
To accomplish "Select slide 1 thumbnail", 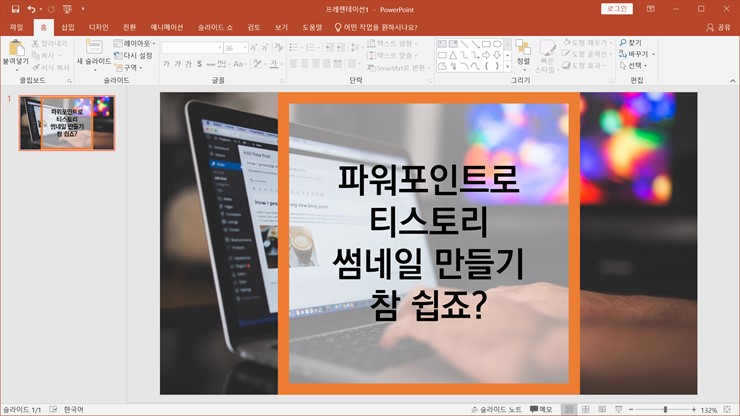I will tap(67, 123).
